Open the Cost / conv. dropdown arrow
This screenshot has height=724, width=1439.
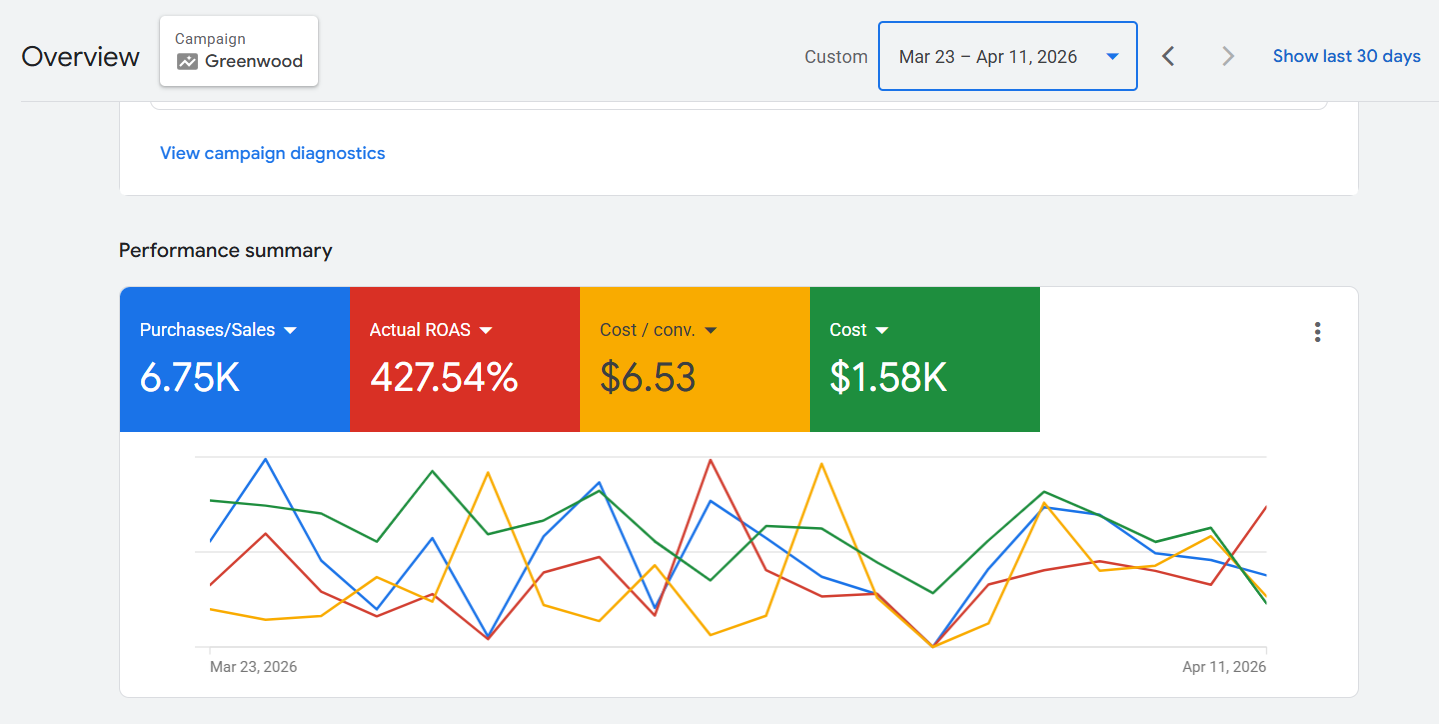(x=711, y=330)
